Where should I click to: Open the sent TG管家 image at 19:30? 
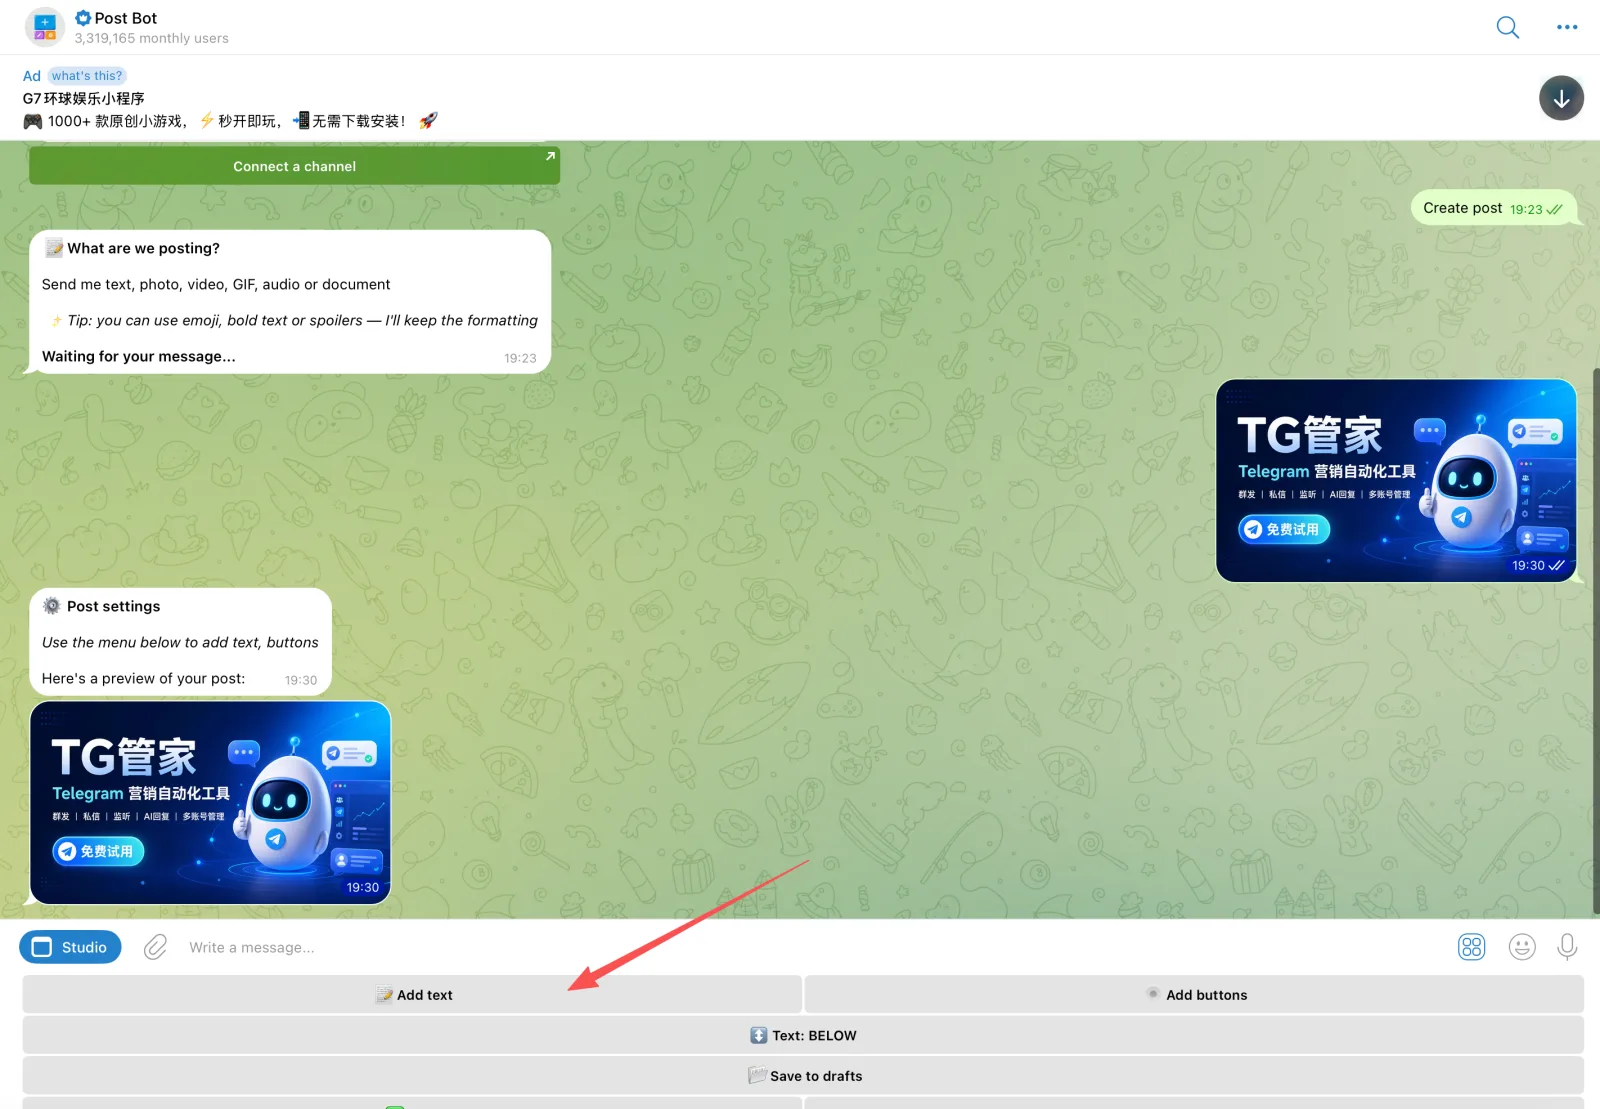coord(1396,480)
